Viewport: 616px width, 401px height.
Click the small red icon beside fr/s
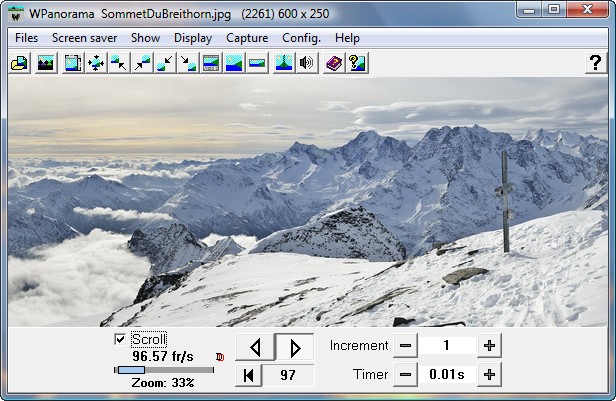click(220, 357)
